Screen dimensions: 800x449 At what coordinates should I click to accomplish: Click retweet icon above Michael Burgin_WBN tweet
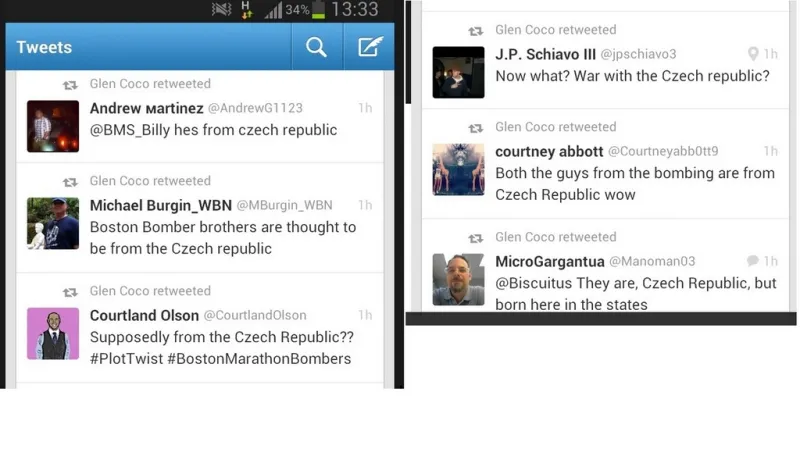tap(70, 182)
